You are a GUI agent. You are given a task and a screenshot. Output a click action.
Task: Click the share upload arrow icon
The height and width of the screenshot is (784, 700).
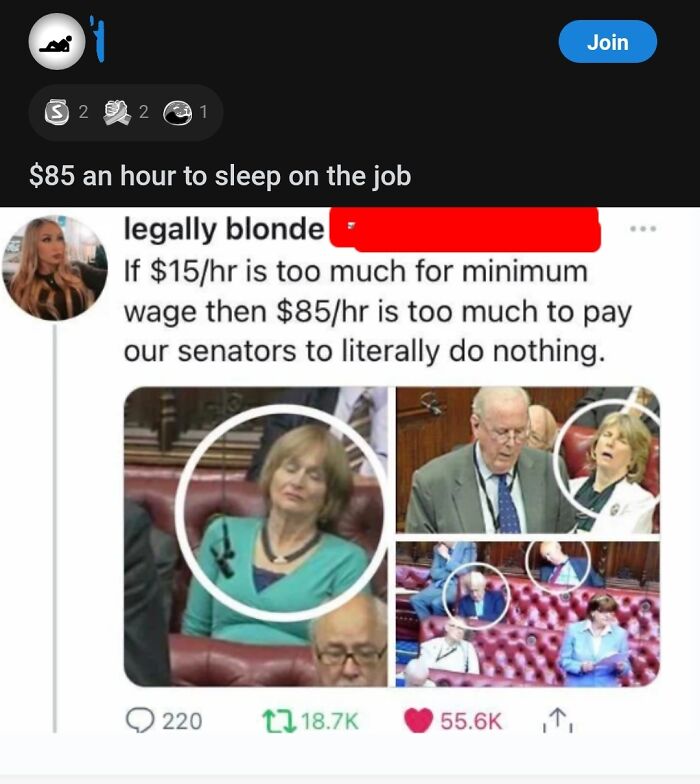click(558, 721)
